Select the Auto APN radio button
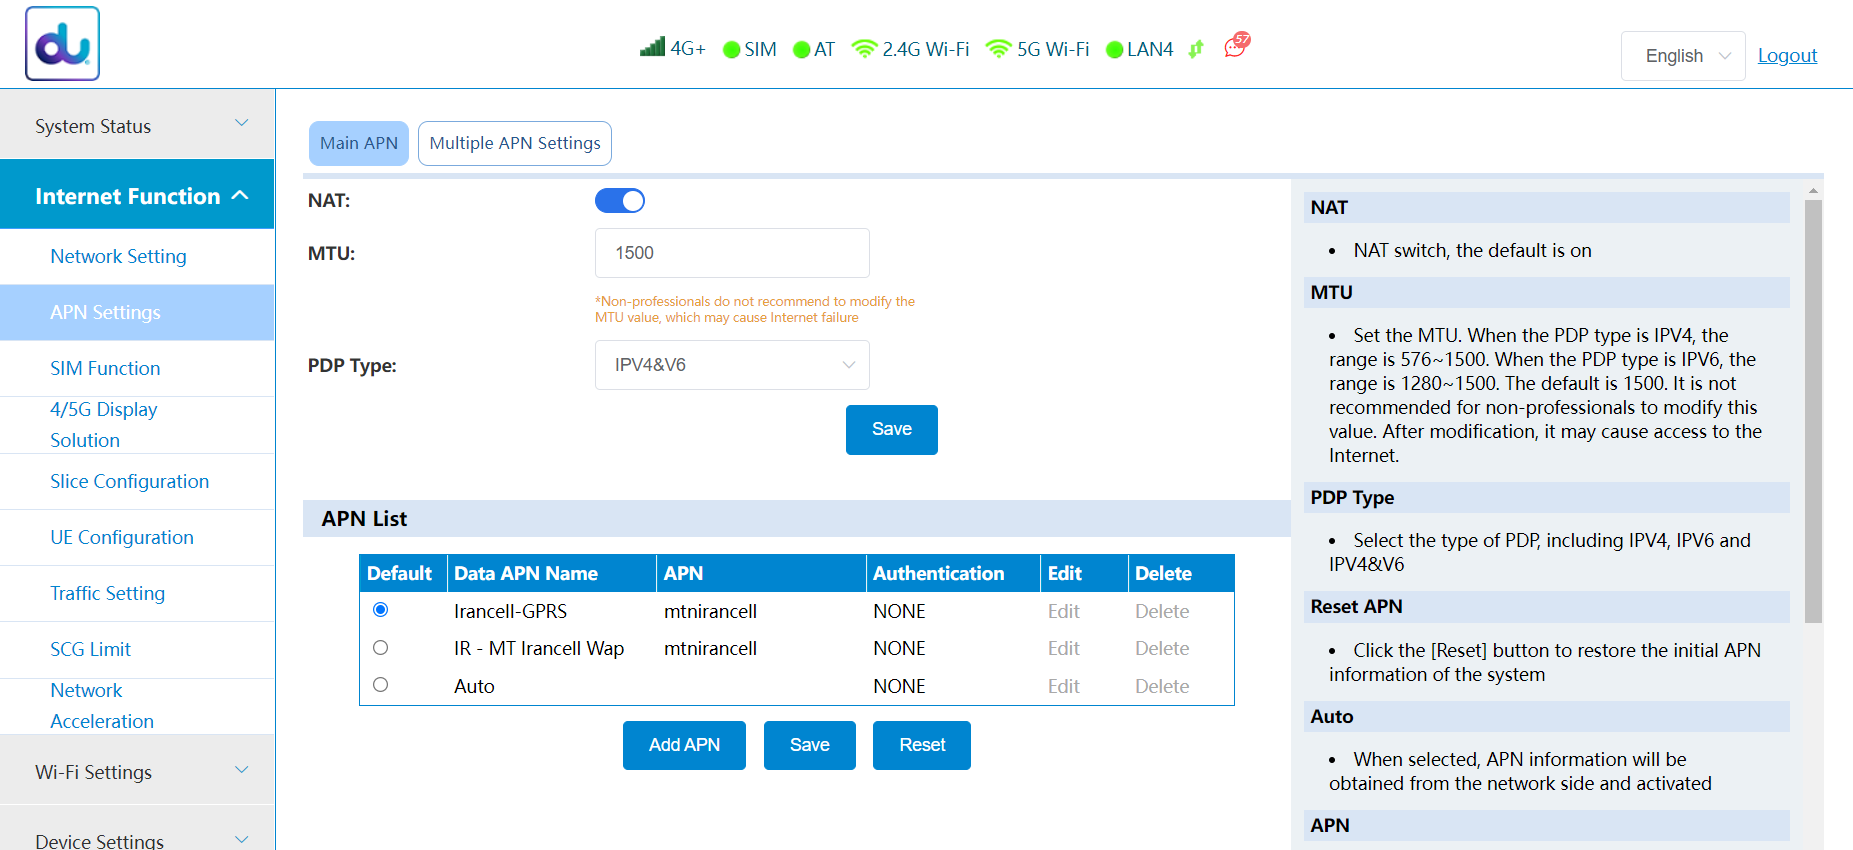This screenshot has height=850, width=1853. [x=380, y=685]
